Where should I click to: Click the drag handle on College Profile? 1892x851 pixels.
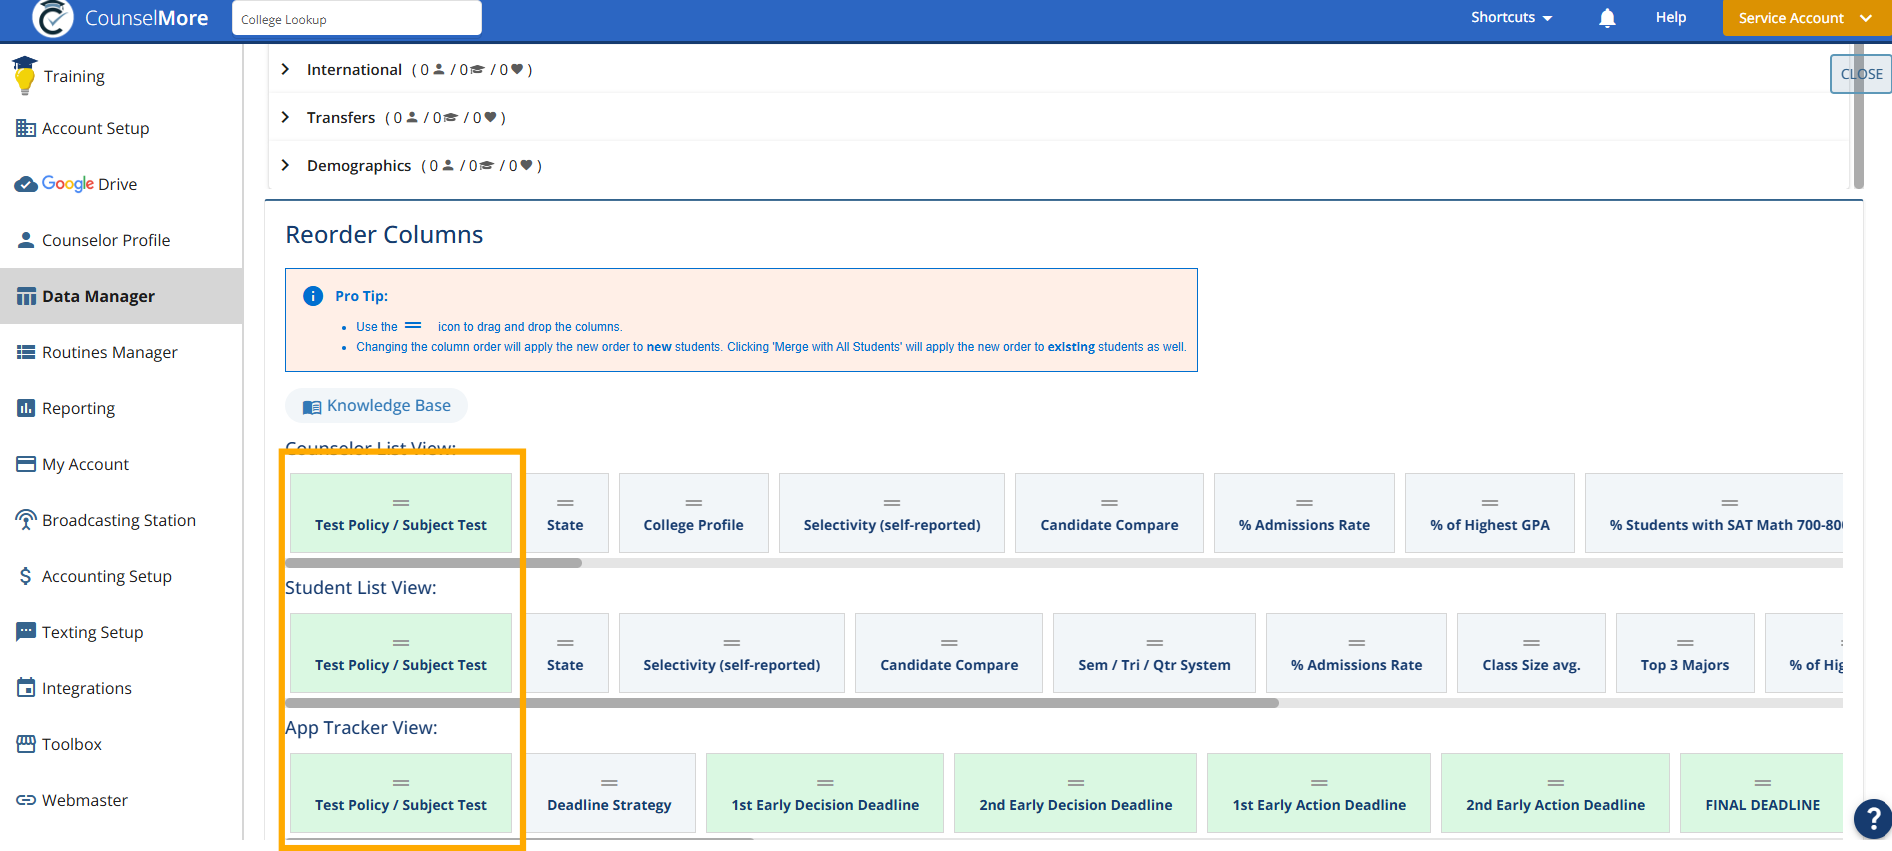pos(693,503)
